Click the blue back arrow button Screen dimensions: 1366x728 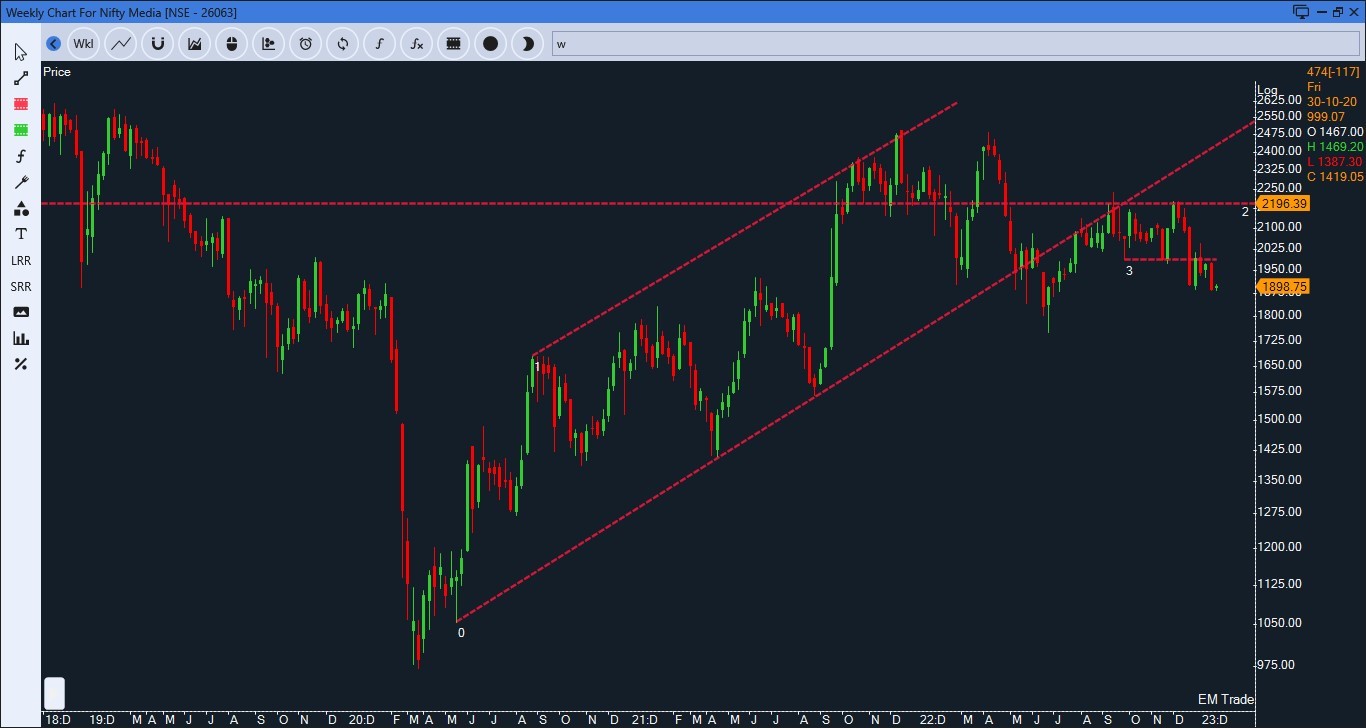(x=54, y=44)
